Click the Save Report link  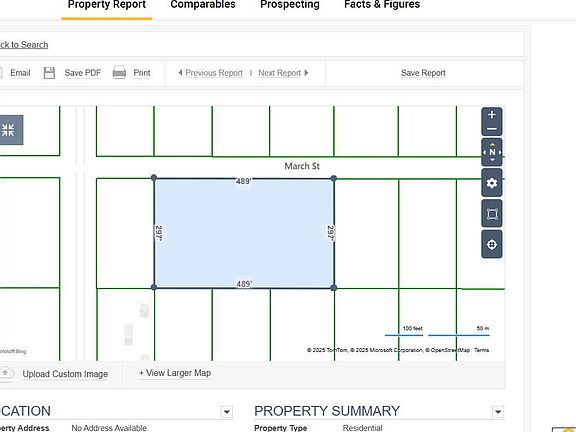pyautogui.click(x=423, y=73)
